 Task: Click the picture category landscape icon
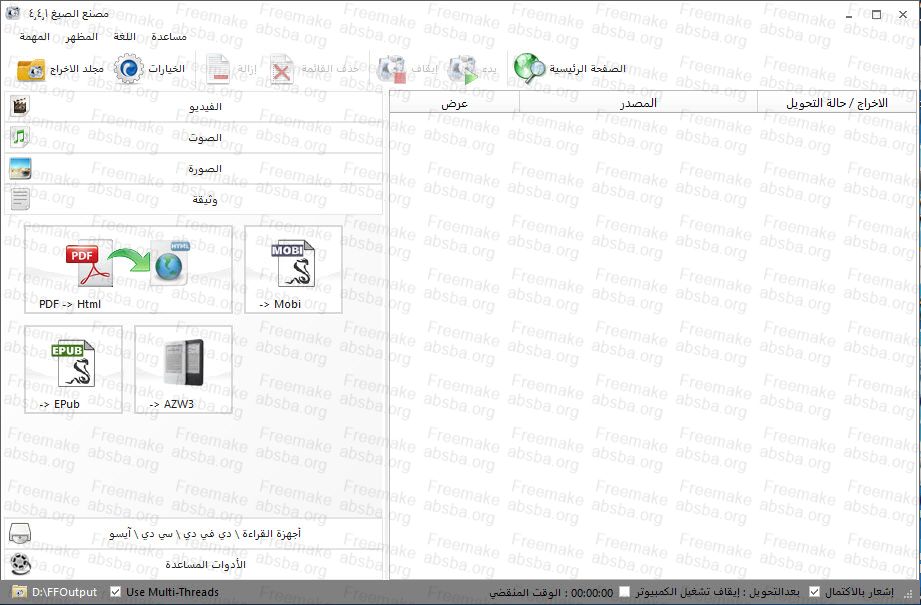(20, 169)
